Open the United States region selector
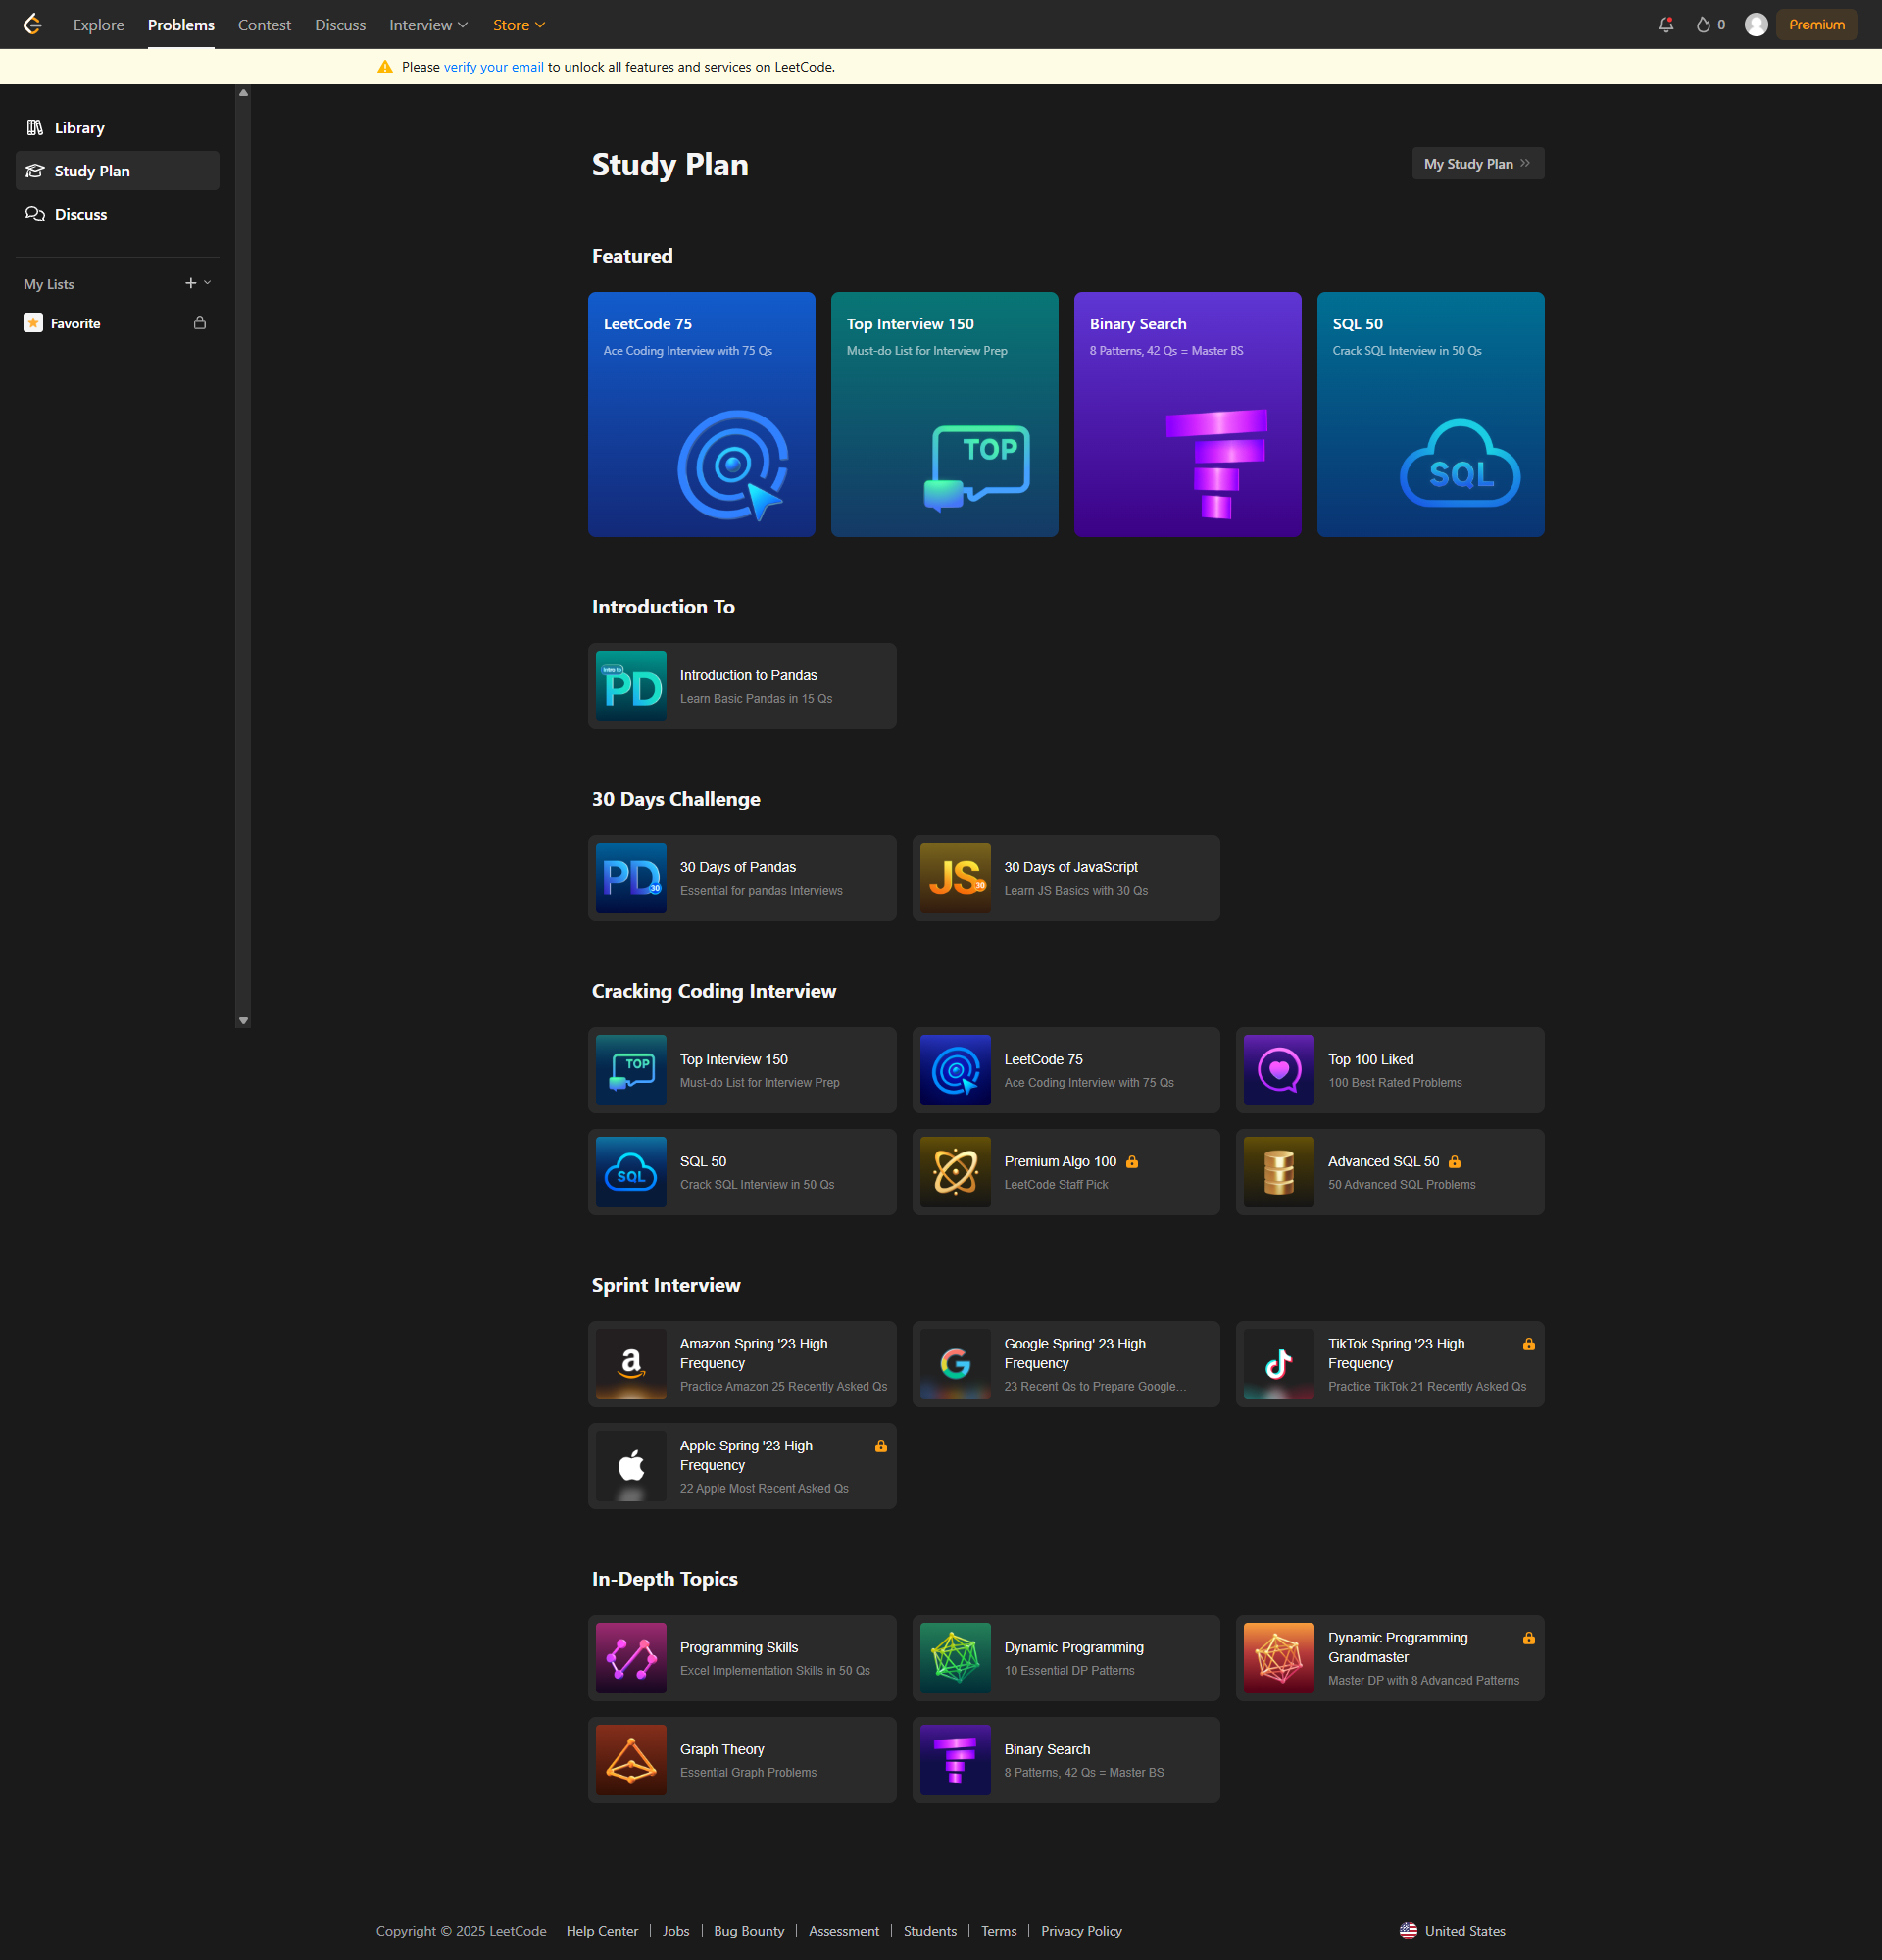The height and width of the screenshot is (1960, 1882). click(1453, 1931)
